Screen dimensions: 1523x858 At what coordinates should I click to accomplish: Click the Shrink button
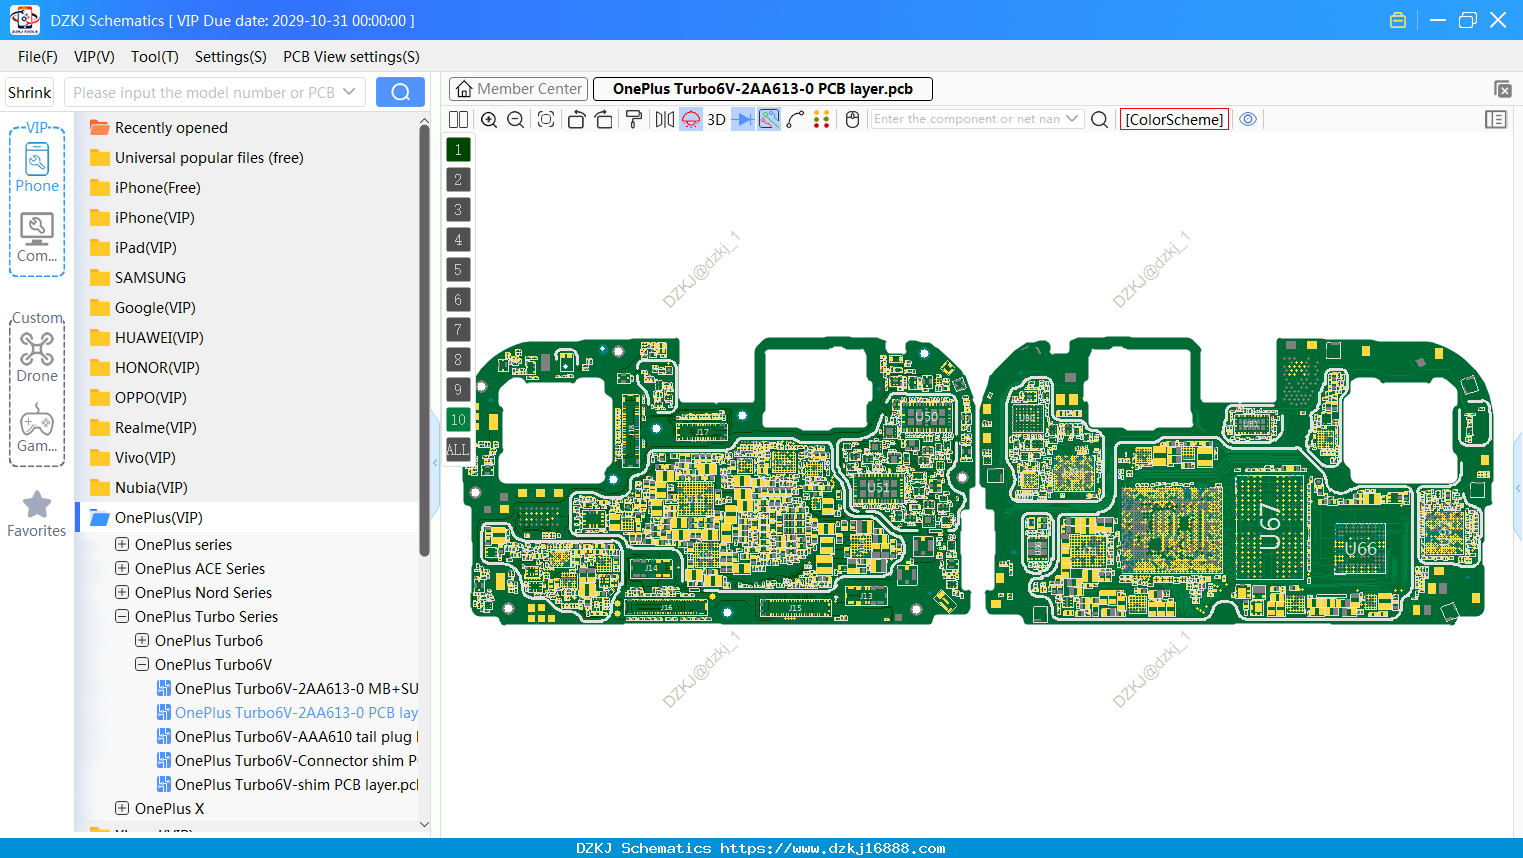(29, 92)
